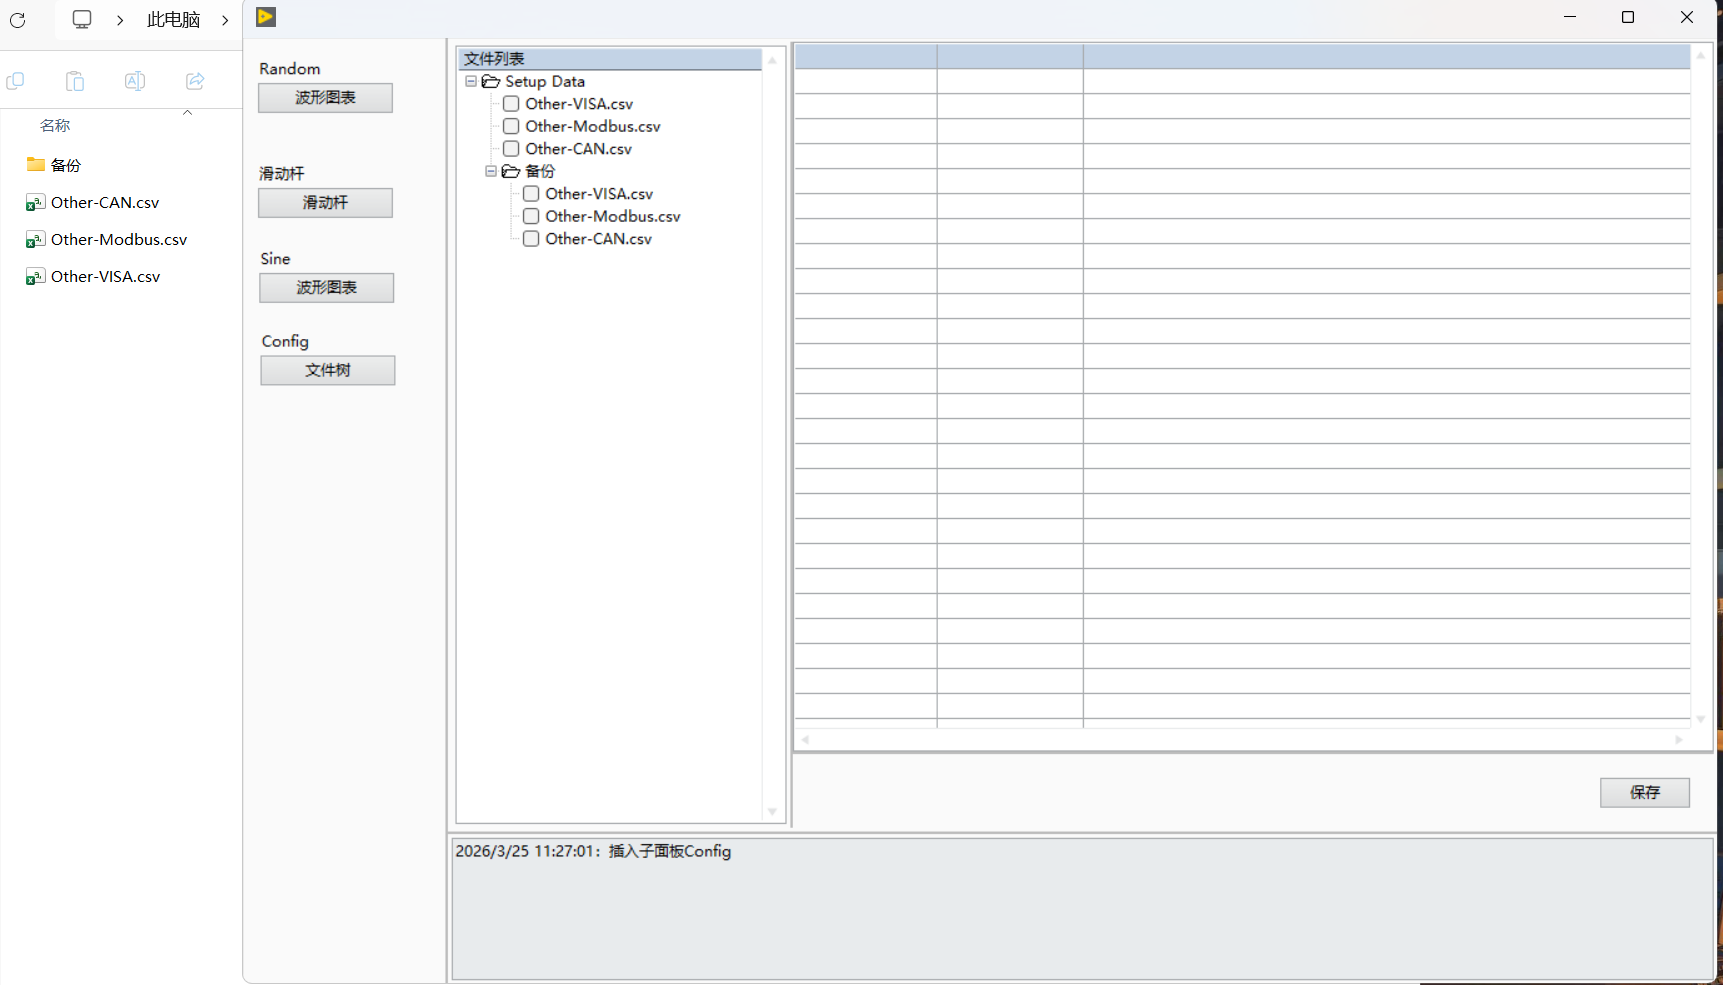The image size is (1723, 985).
Task: Check Other-Modbus.csv under Setup Data
Action: (x=511, y=126)
